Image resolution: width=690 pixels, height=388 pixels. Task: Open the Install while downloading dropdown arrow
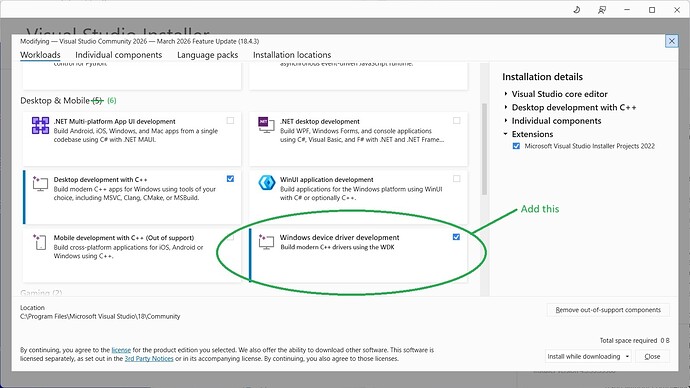coord(628,356)
